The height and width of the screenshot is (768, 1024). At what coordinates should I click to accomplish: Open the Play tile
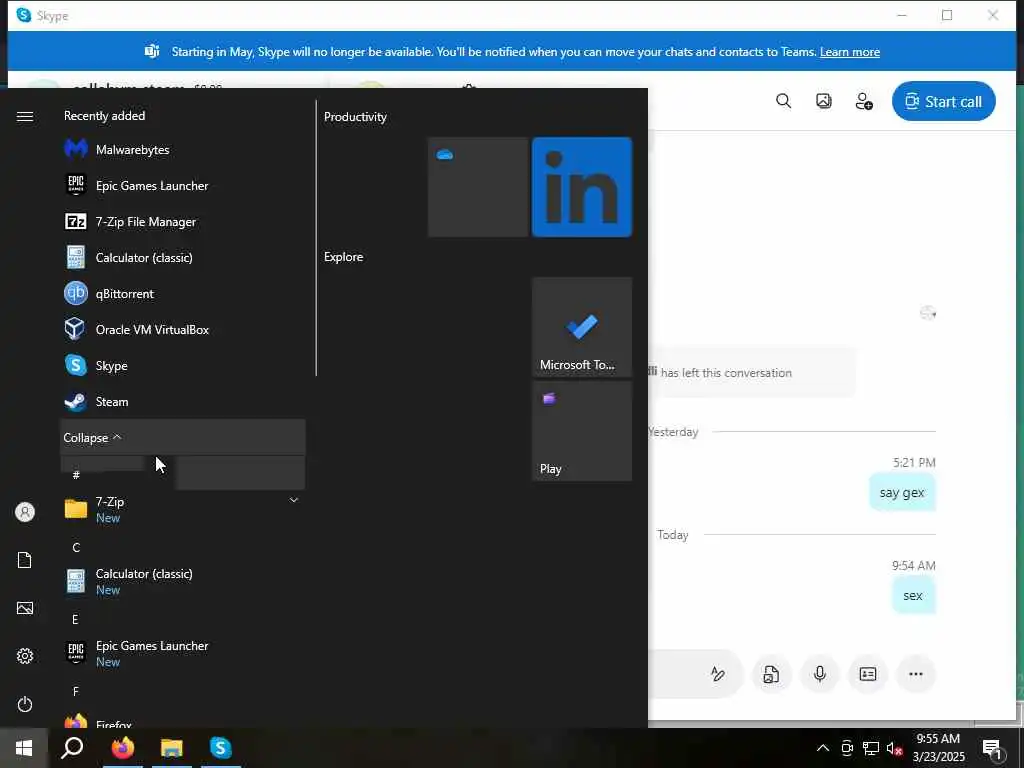coord(582,431)
